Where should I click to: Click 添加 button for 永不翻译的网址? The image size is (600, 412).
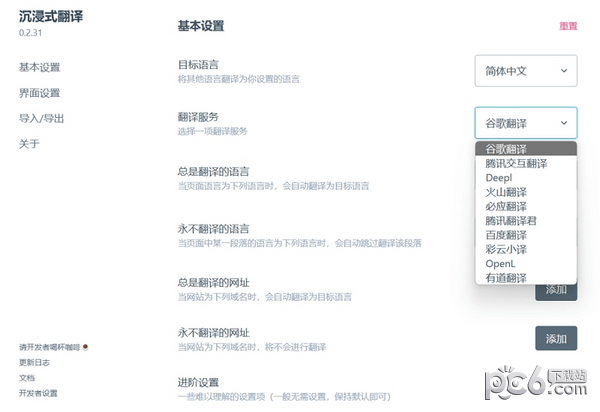coord(556,338)
